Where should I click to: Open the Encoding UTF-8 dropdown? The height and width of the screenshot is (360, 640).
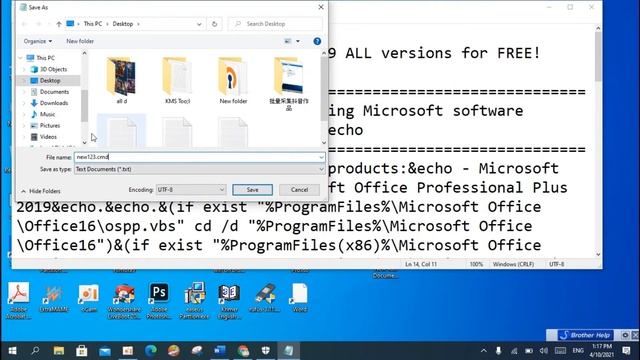pos(191,190)
